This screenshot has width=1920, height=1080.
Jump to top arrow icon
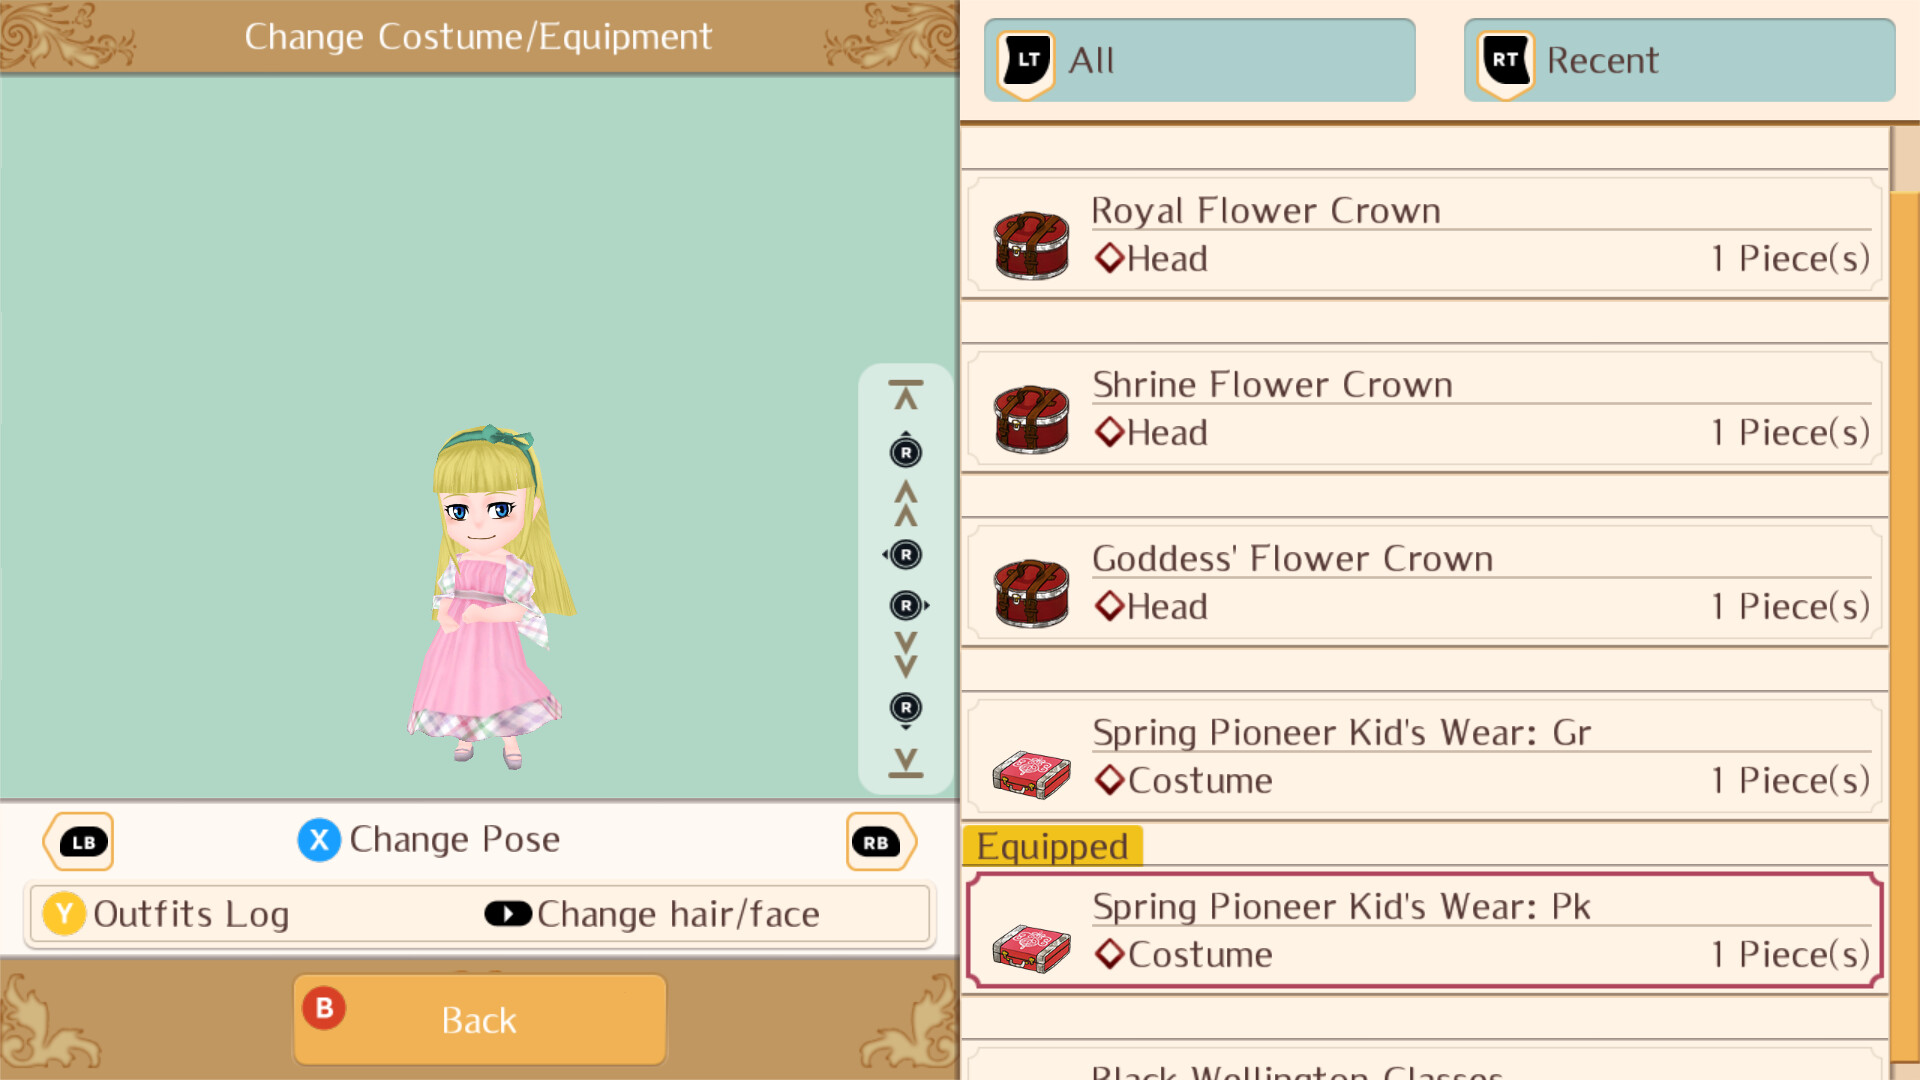point(906,395)
